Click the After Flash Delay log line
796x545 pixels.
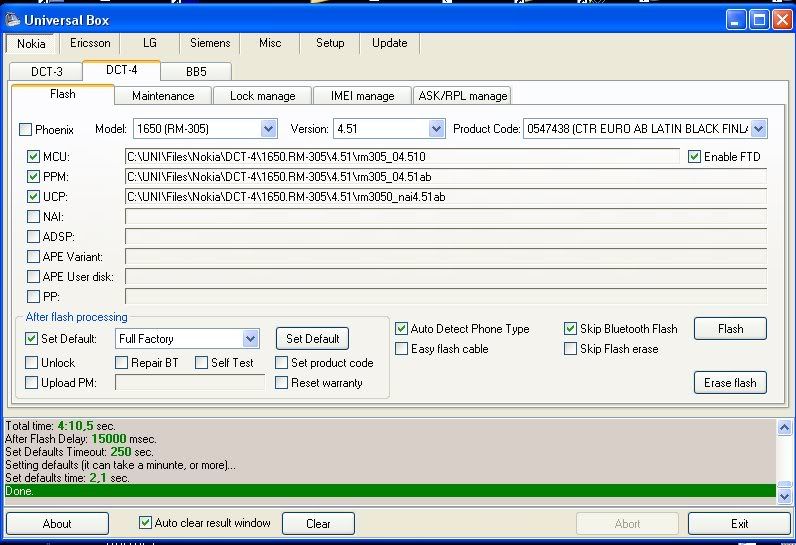tap(80, 439)
